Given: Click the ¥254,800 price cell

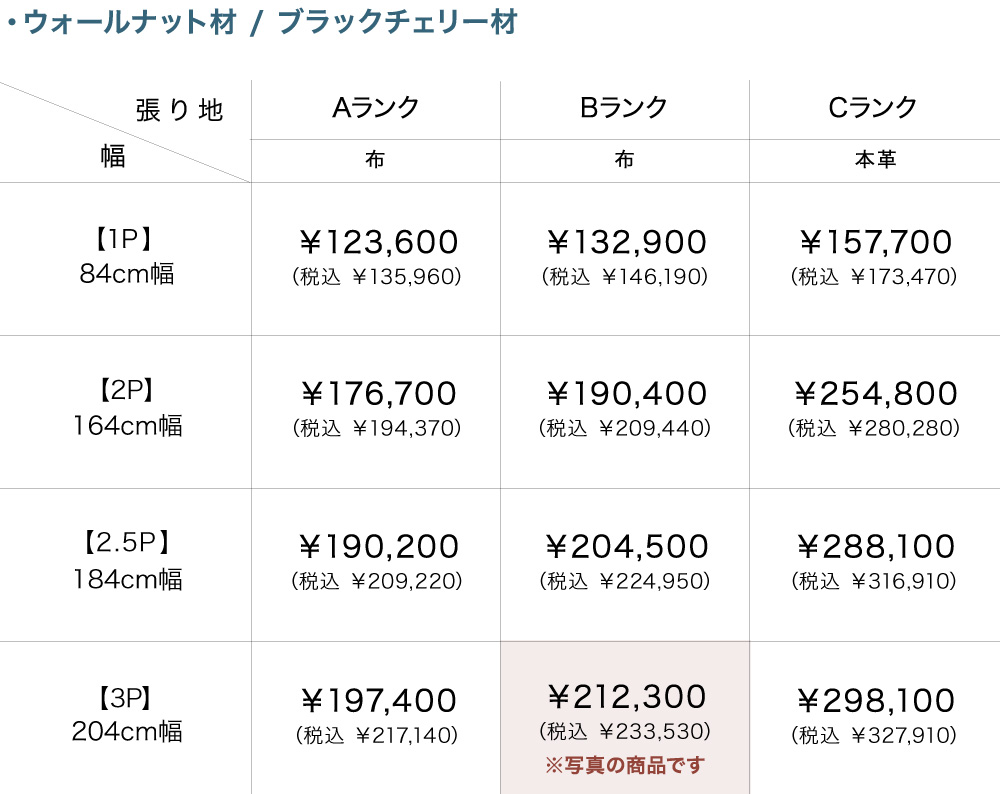Looking at the screenshot, I should pyautogui.click(x=875, y=409).
